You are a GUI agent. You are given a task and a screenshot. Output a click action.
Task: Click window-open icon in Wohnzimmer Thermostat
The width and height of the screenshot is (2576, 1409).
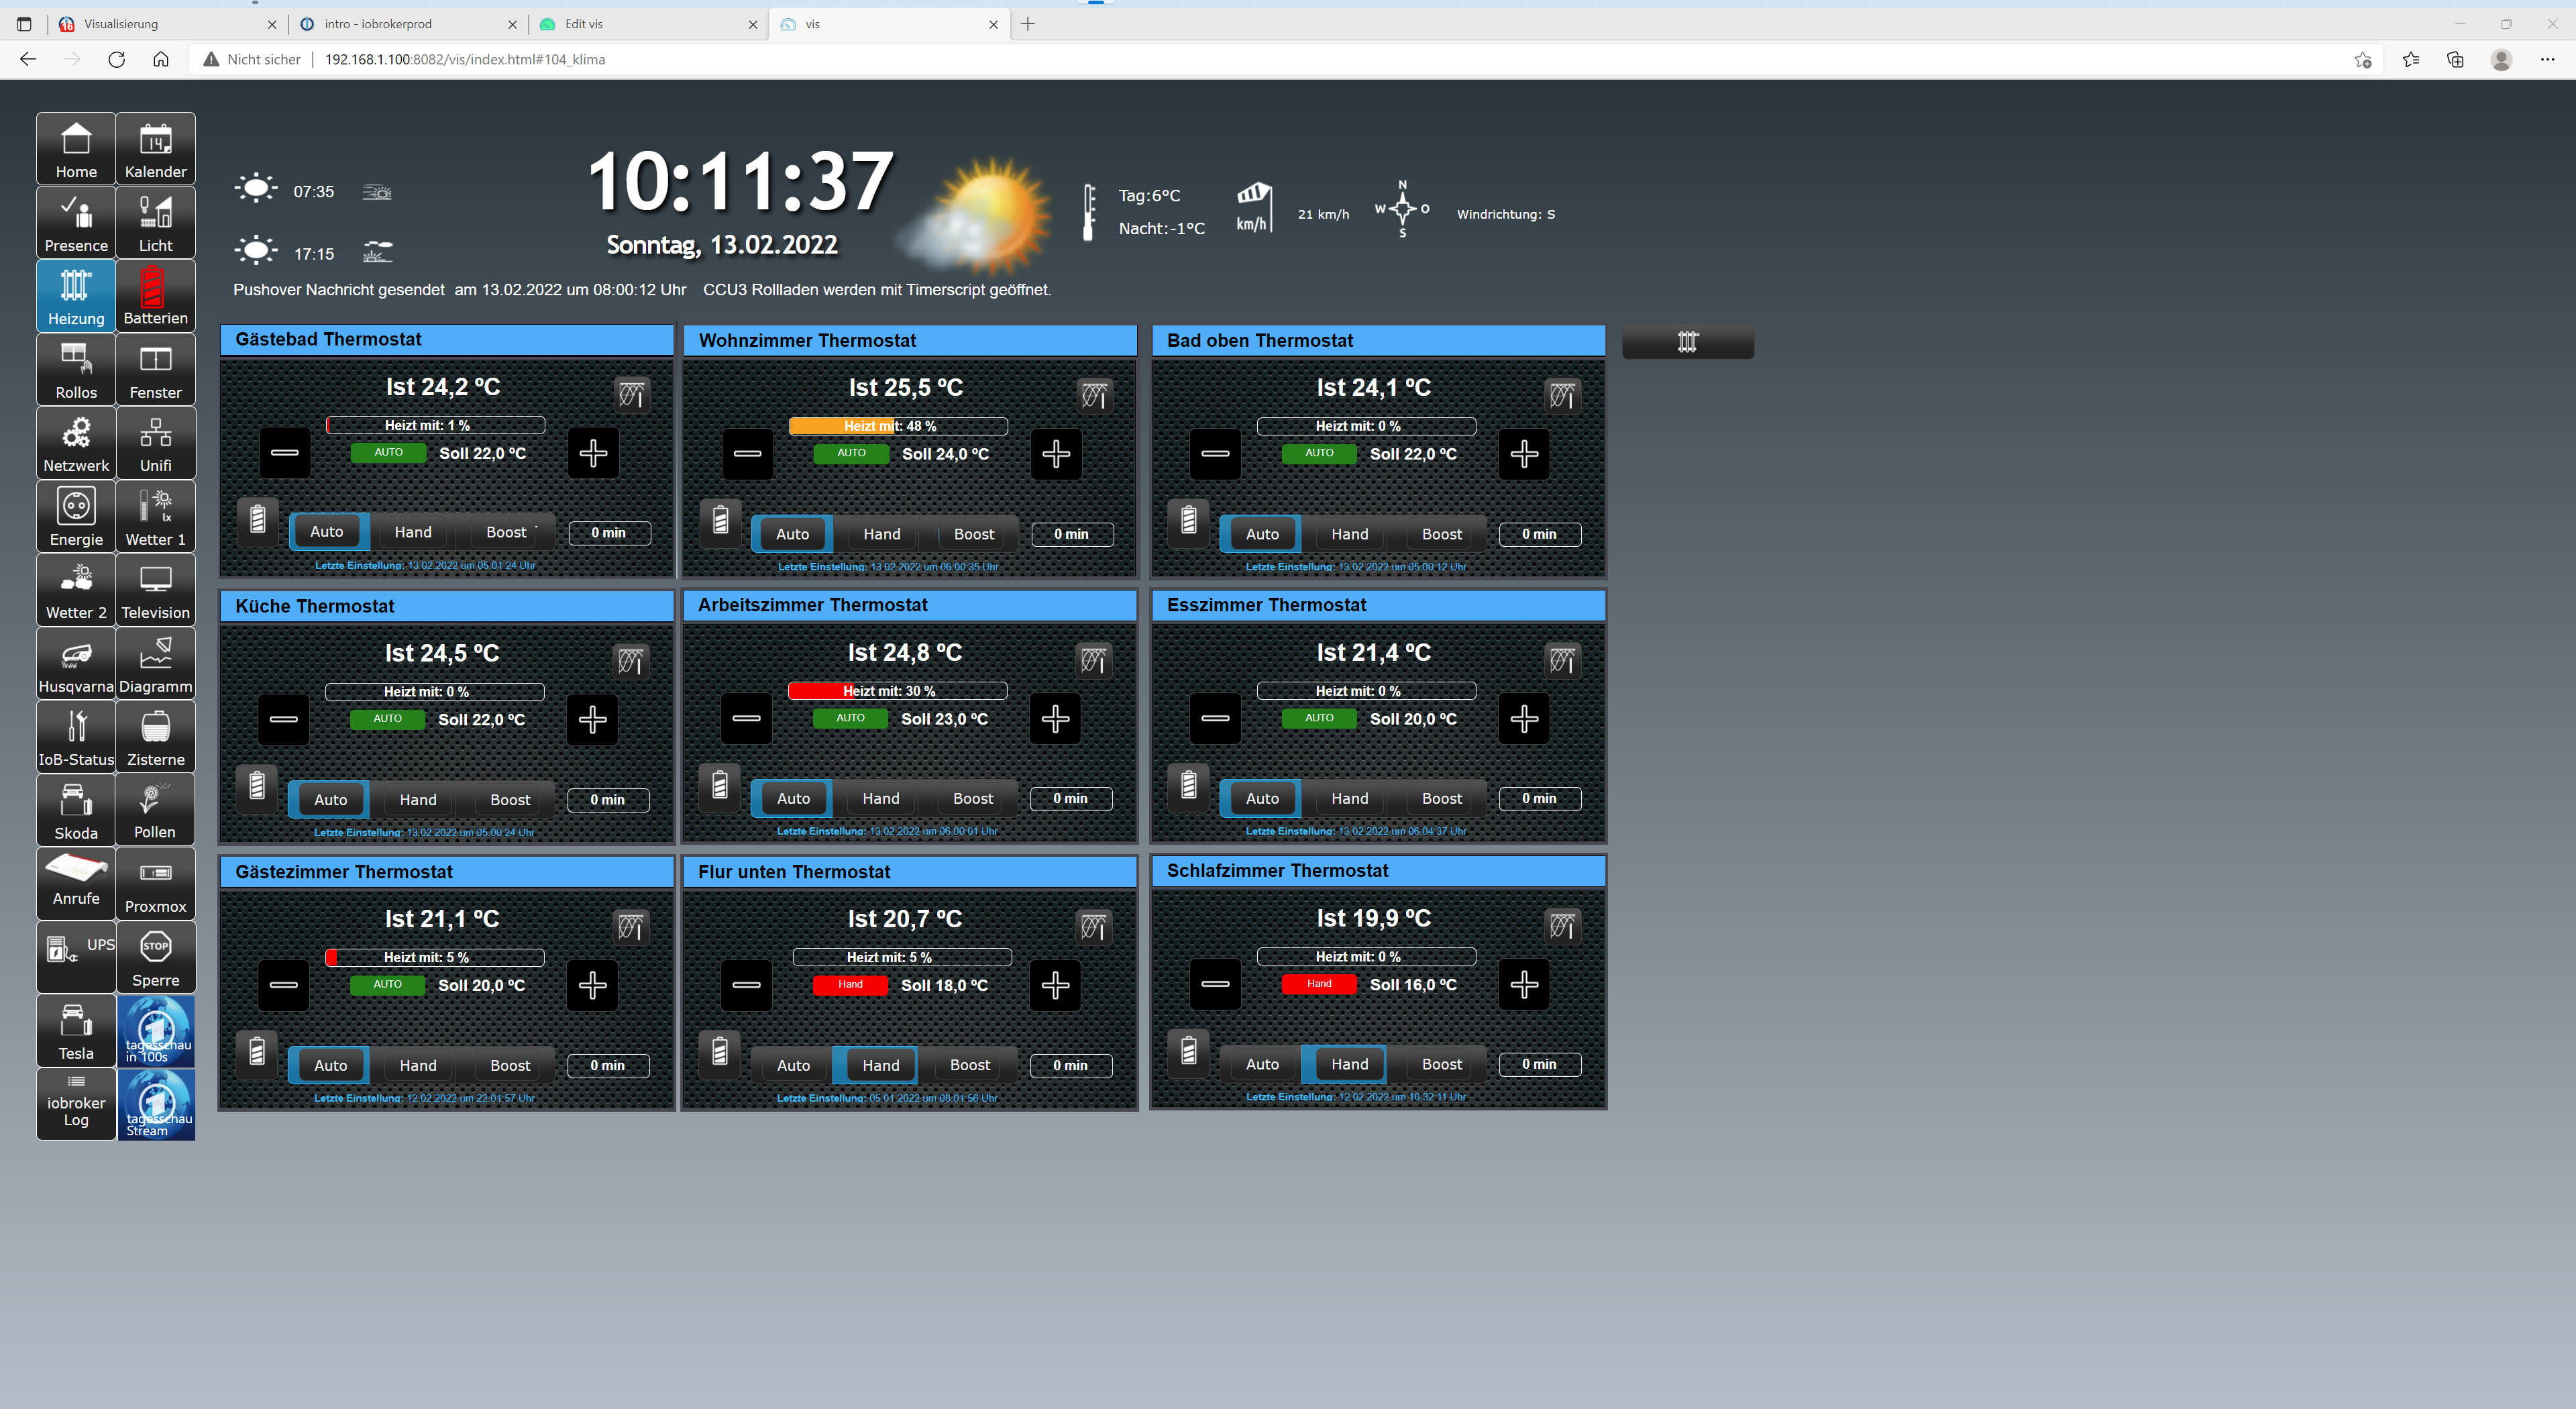tap(1094, 396)
